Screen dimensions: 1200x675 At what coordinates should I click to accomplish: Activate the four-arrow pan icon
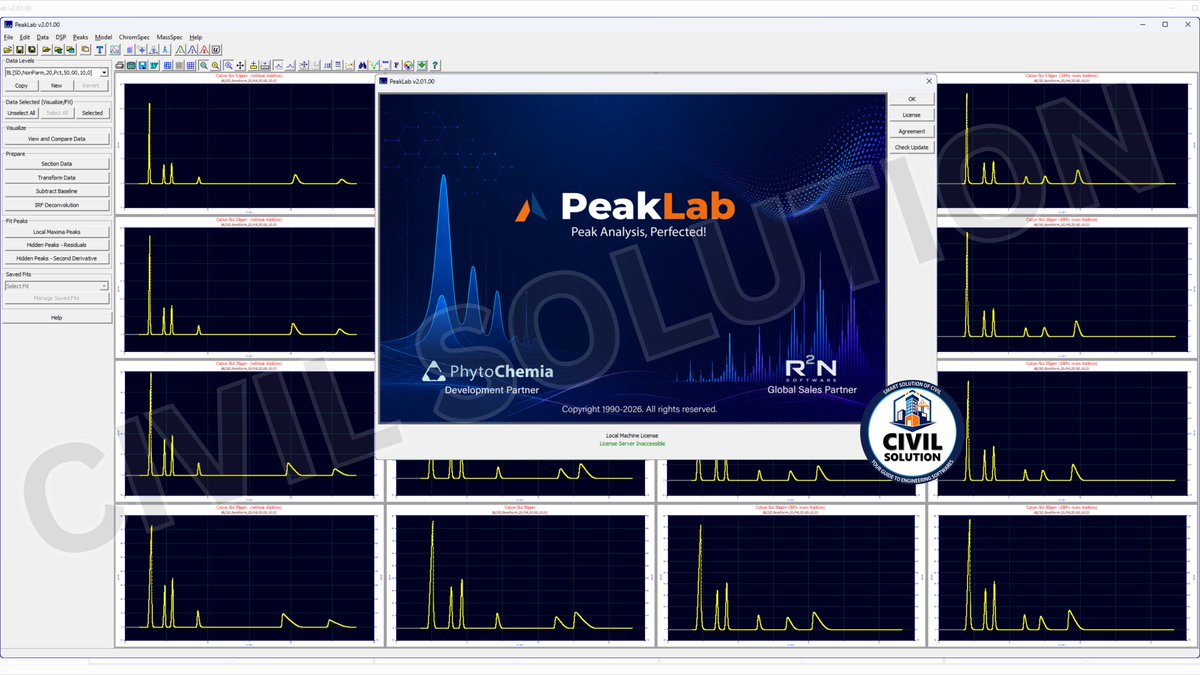pyautogui.click(x=240, y=66)
